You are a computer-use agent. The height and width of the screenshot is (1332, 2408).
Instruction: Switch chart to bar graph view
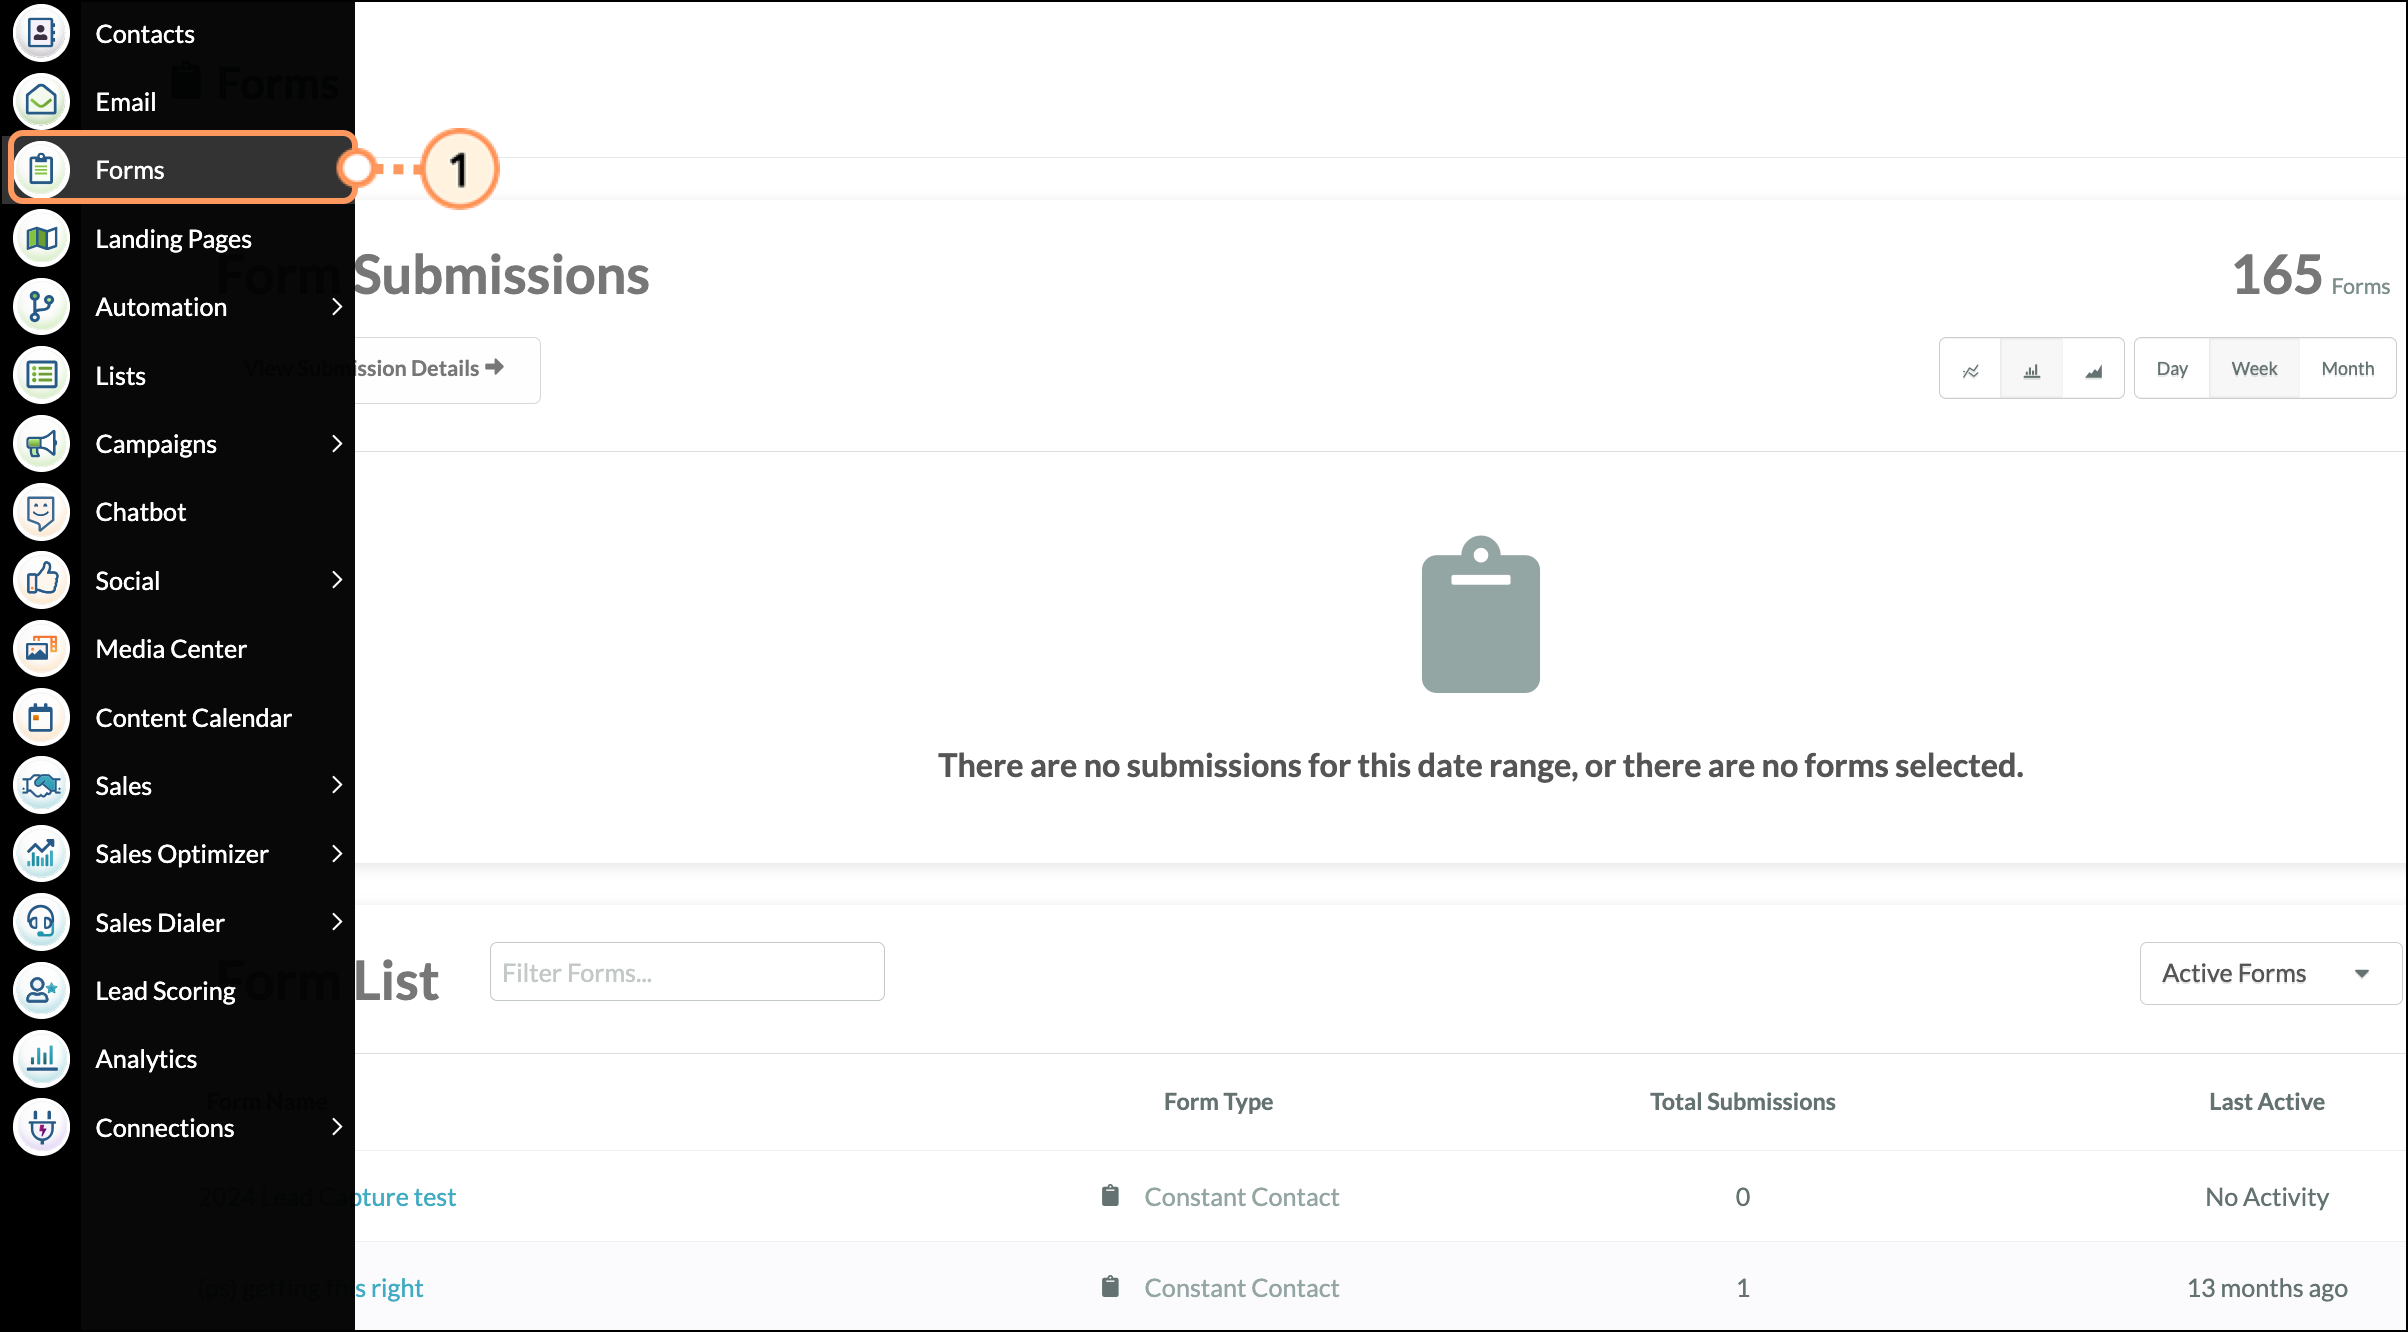click(2031, 369)
